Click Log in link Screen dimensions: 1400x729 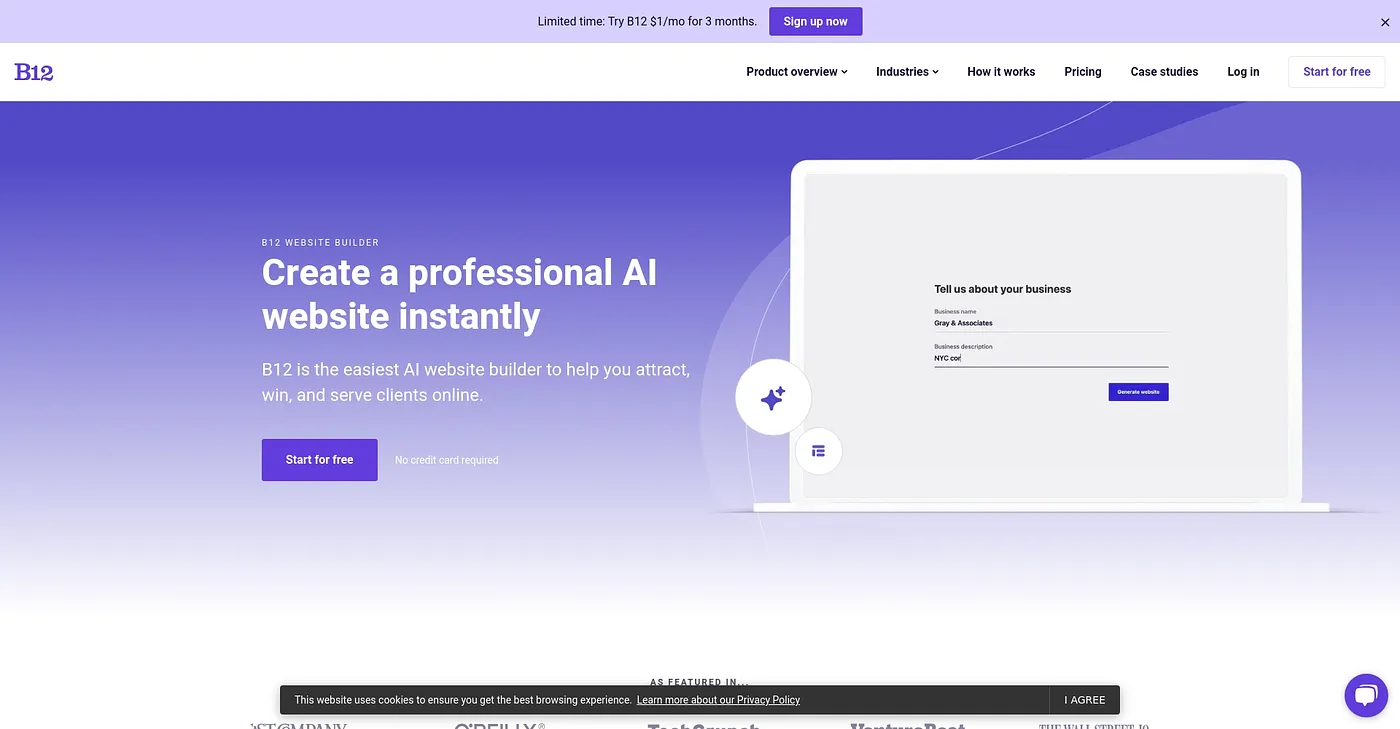click(x=1243, y=72)
